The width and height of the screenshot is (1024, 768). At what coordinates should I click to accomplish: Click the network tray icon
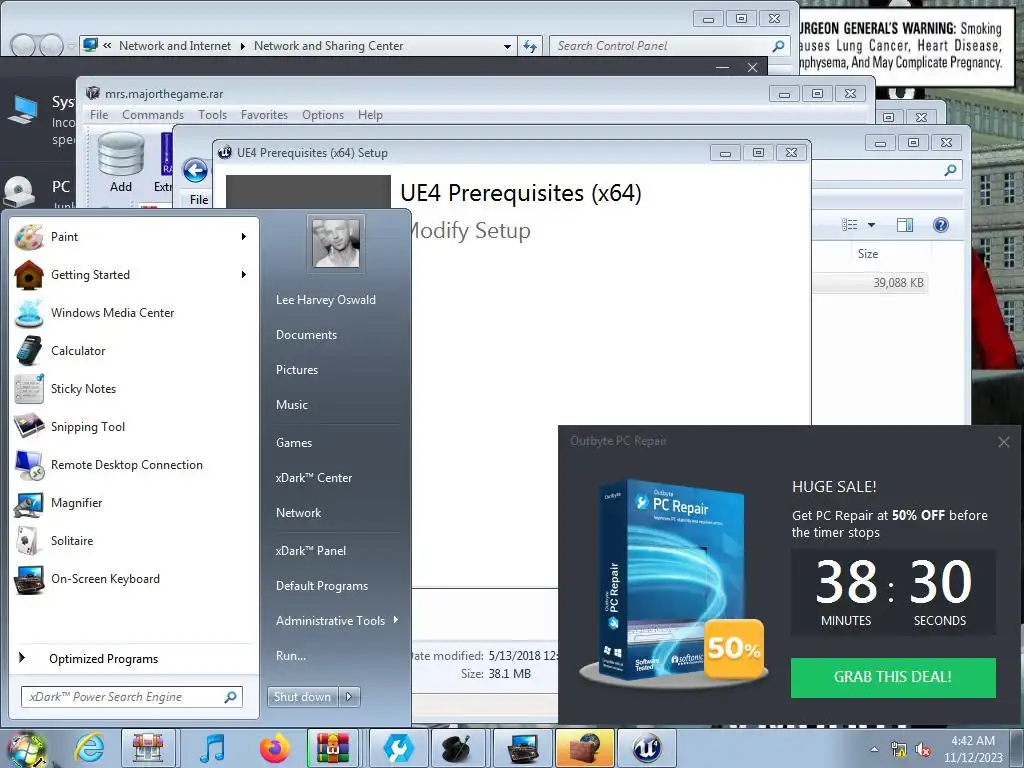899,750
